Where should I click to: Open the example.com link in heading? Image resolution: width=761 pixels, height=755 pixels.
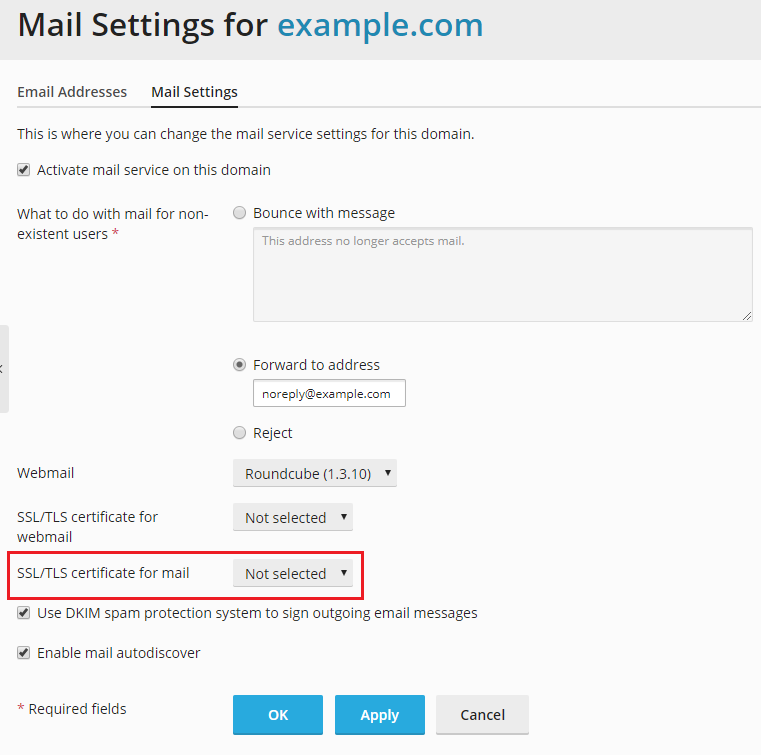(380, 25)
